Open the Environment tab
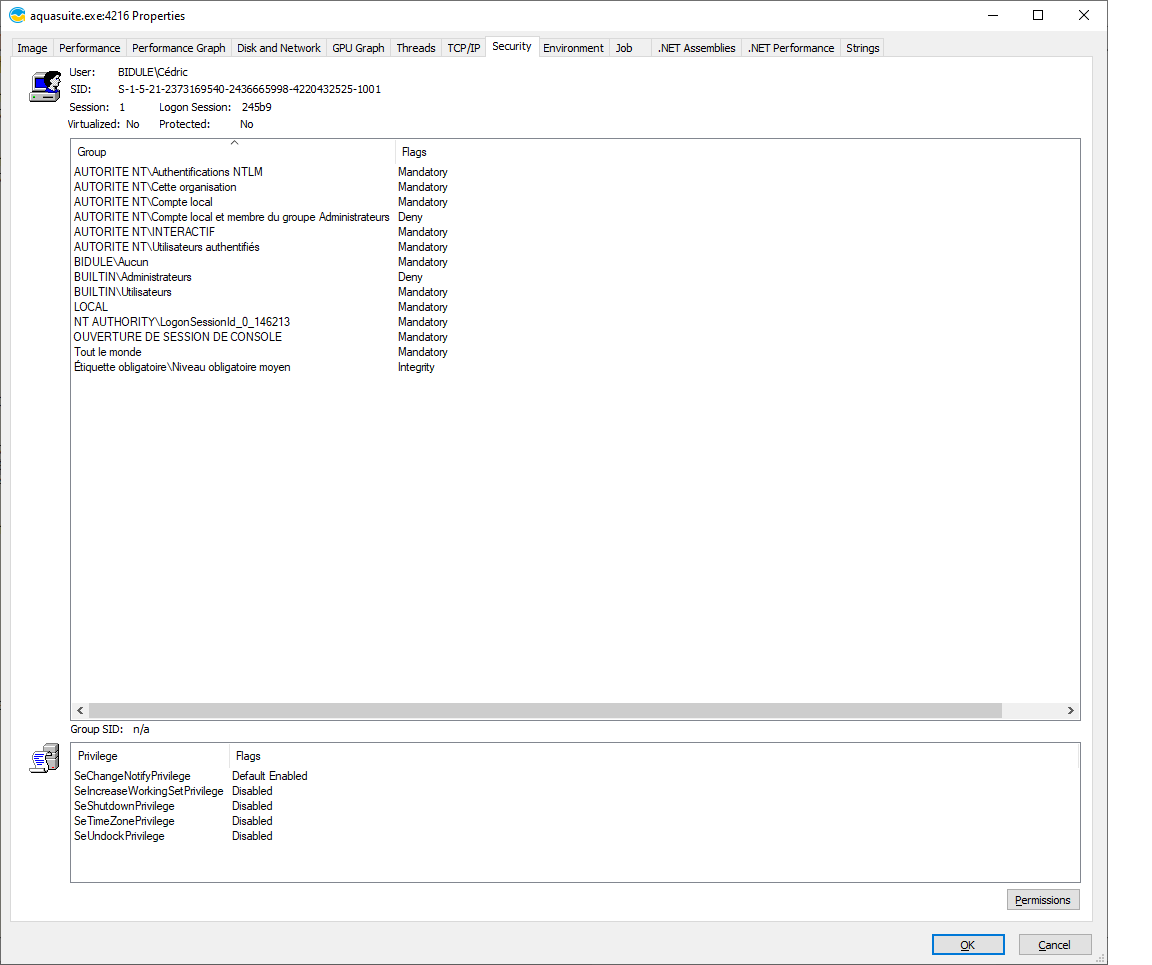The image size is (1152, 965). [x=573, y=48]
